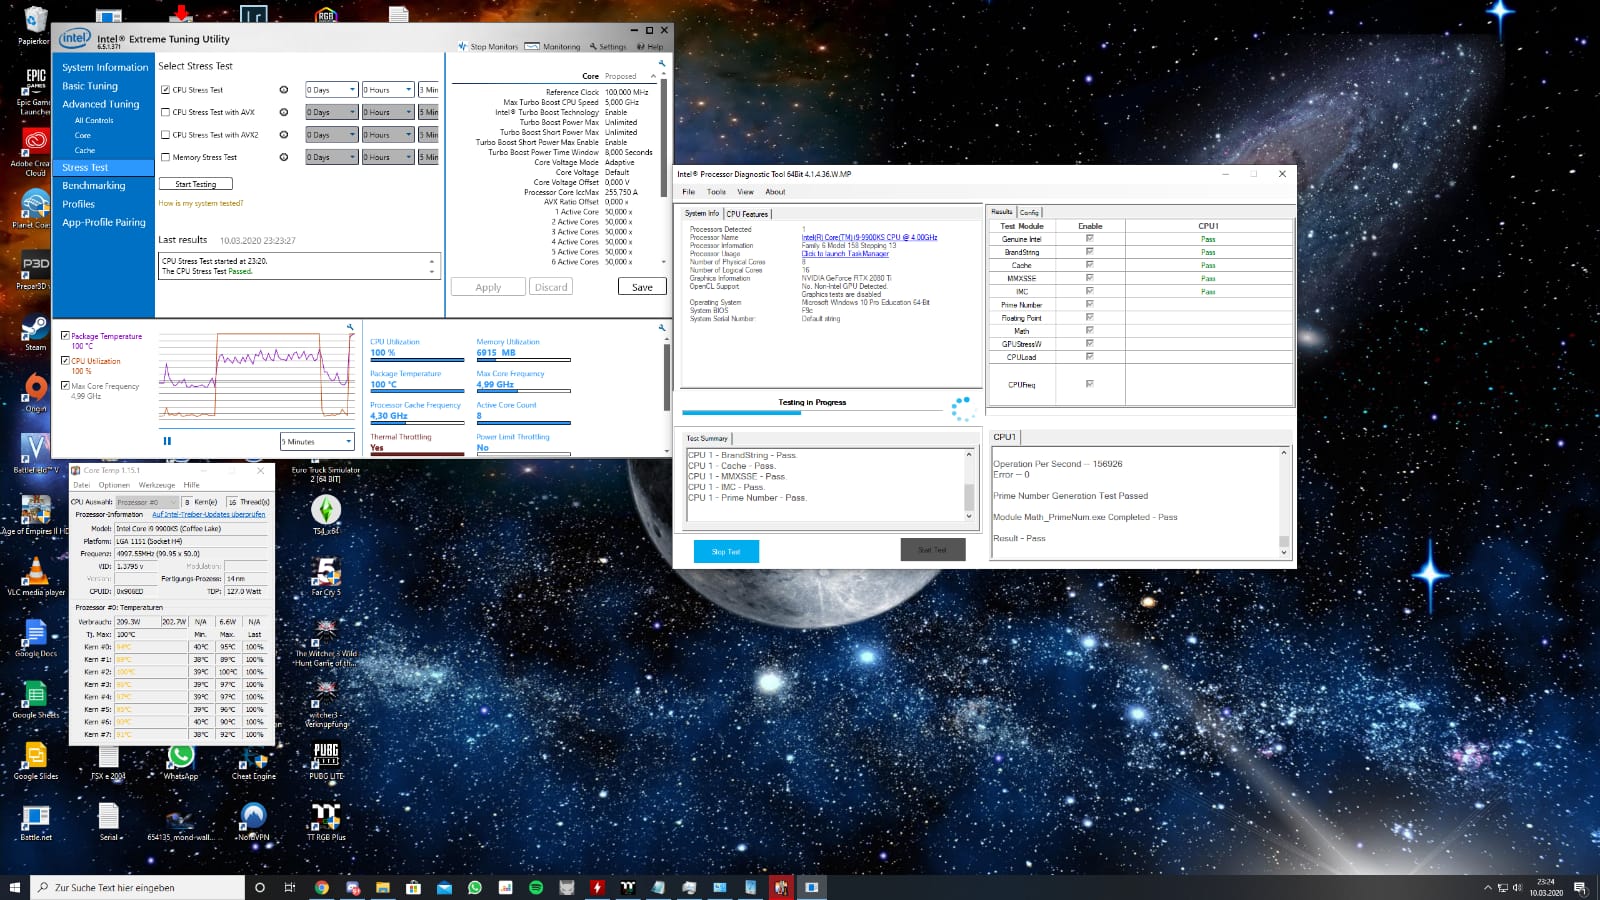Screen dimensions: 1600x900
Task: Open Google Docs desktop shortcut
Action: 35,638
